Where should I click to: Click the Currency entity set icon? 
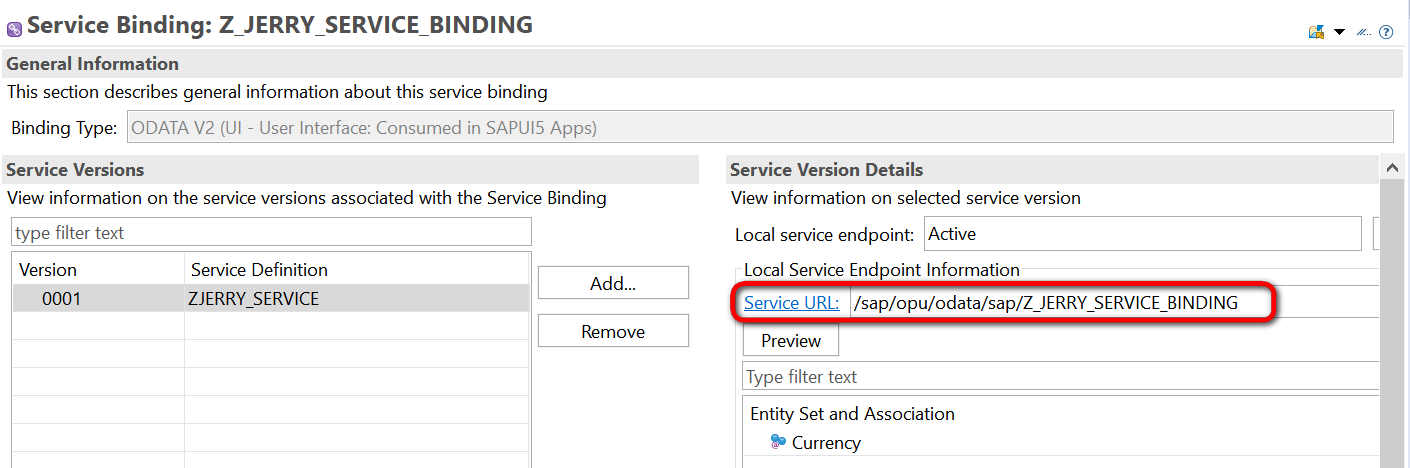pyautogui.click(x=778, y=442)
